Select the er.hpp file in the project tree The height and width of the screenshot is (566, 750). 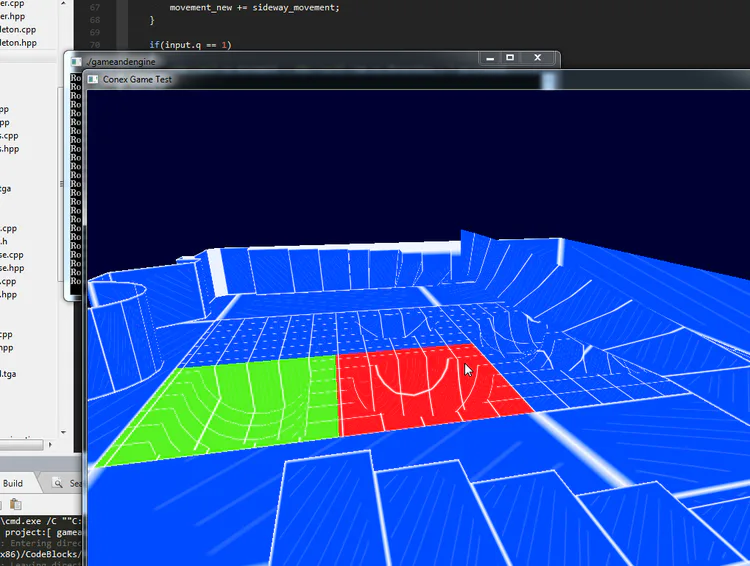pos(12,16)
